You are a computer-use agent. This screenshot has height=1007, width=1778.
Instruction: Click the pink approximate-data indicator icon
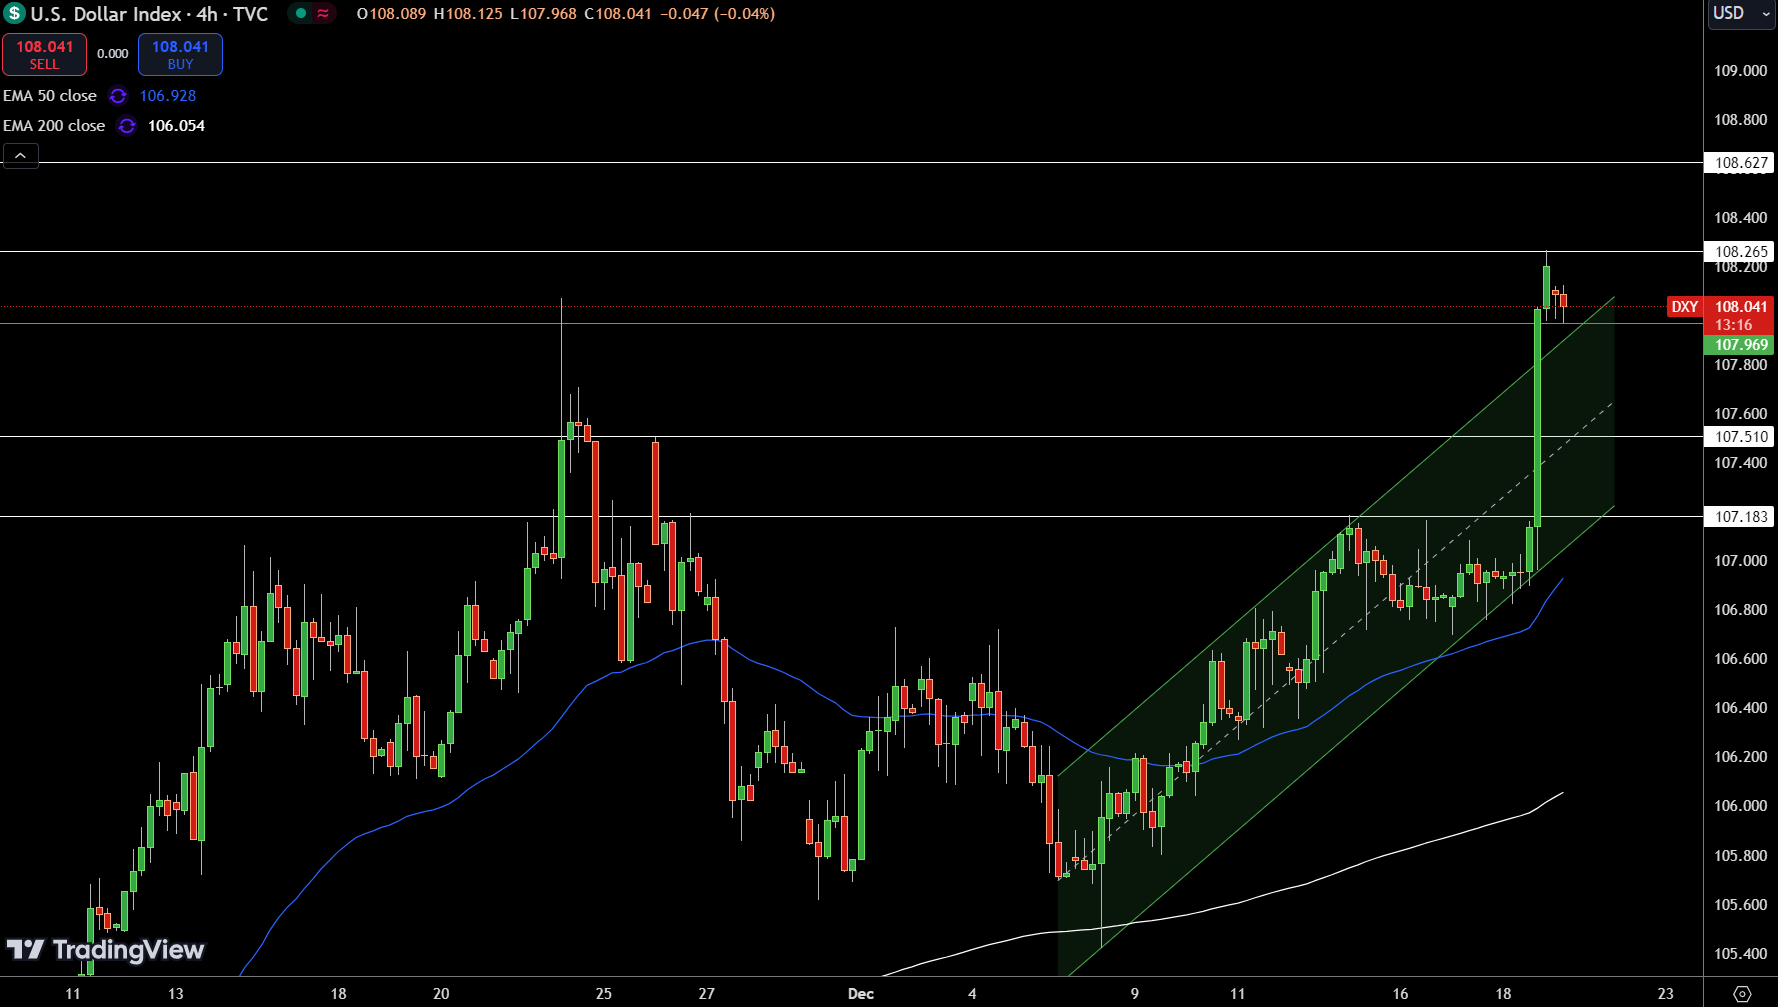point(323,14)
